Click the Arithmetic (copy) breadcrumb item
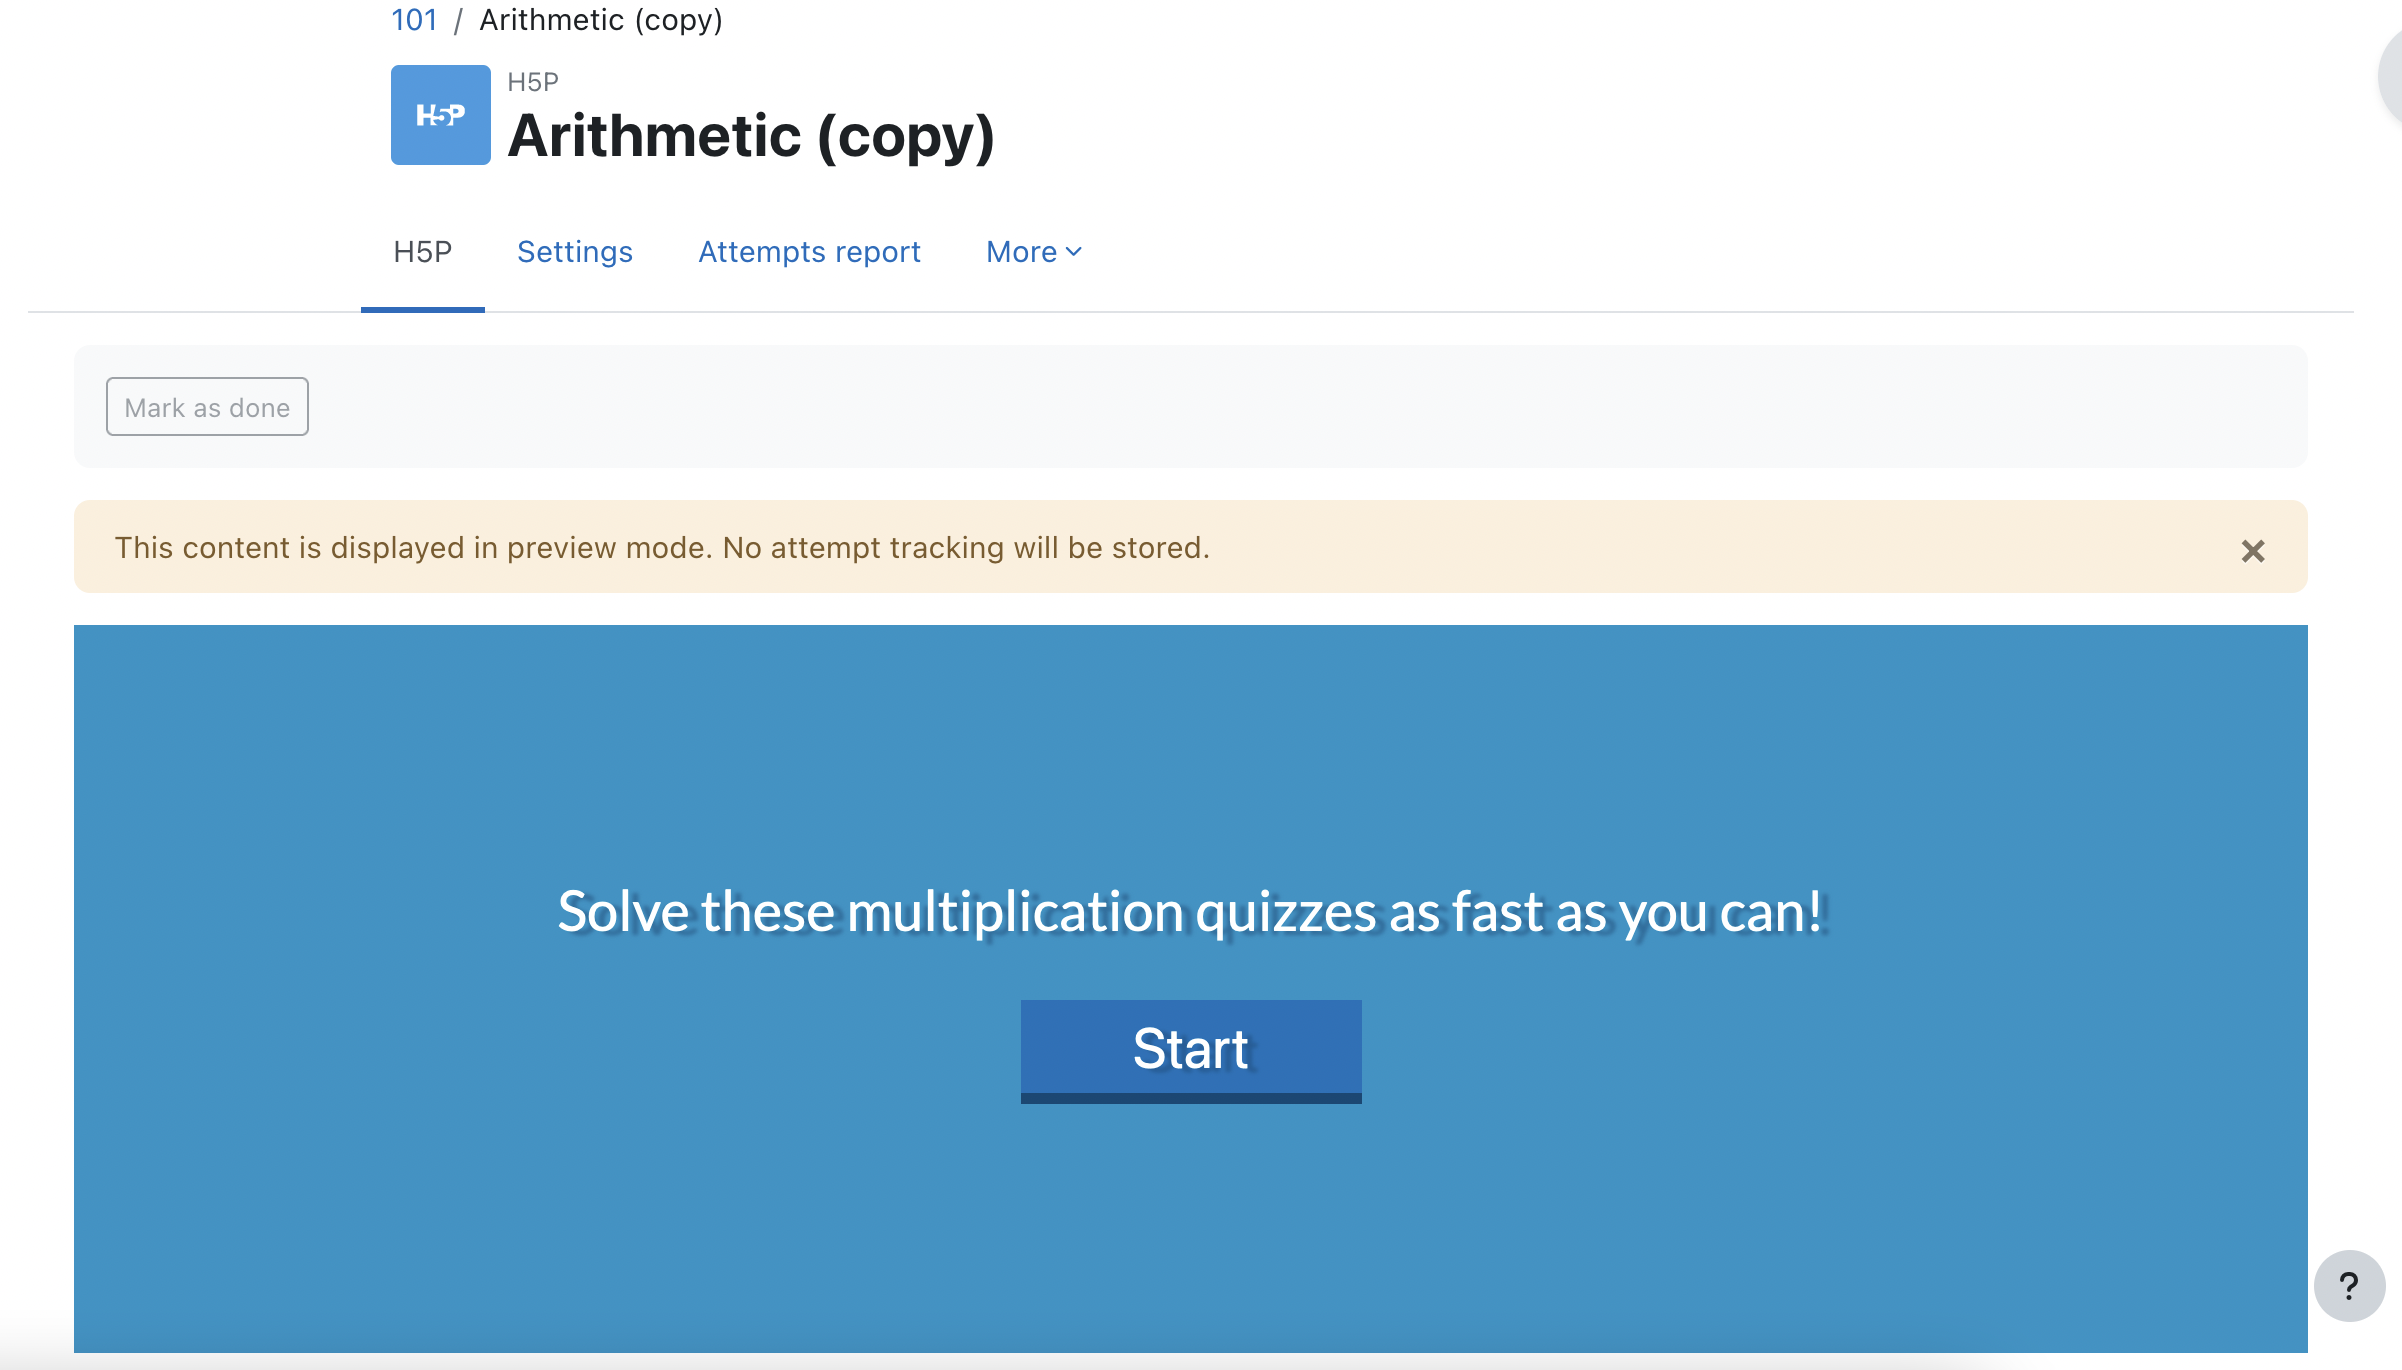 coord(601,20)
